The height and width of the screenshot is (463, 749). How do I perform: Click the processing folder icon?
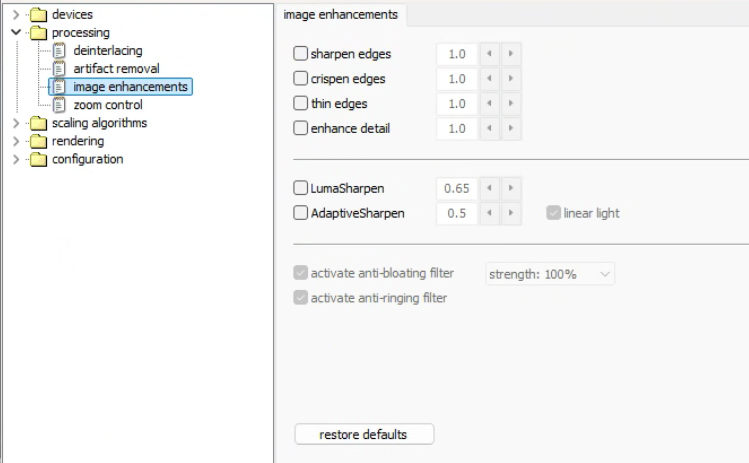click(x=39, y=33)
